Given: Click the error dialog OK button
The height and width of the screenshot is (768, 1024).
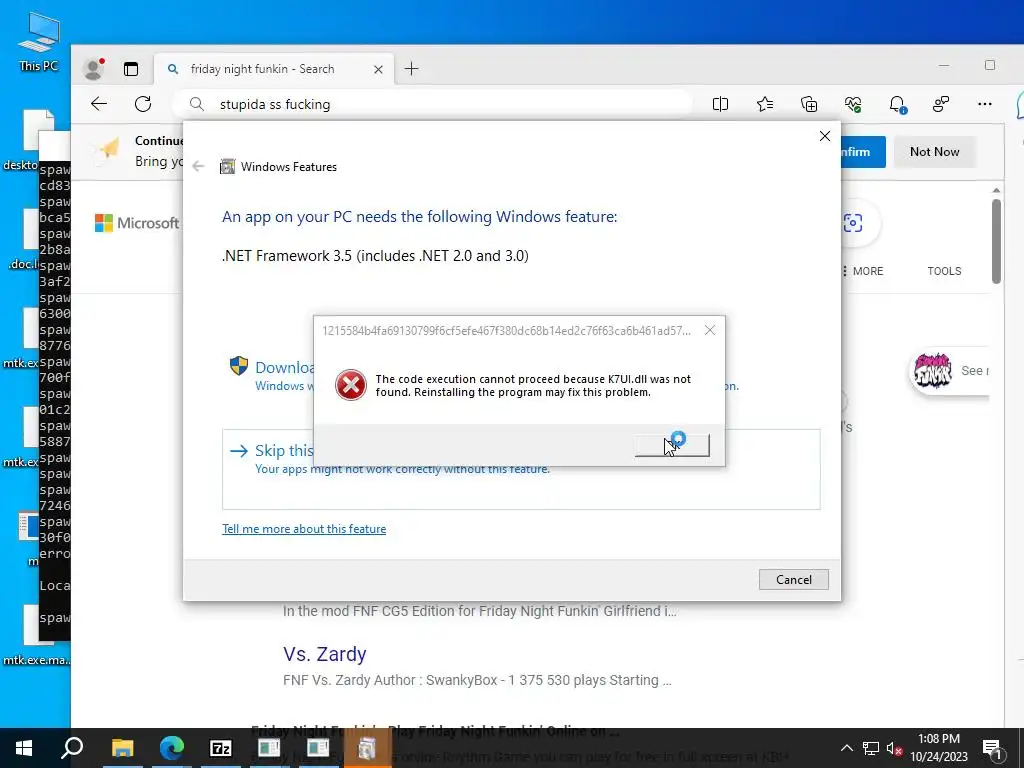Looking at the screenshot, I should (672, 445).
